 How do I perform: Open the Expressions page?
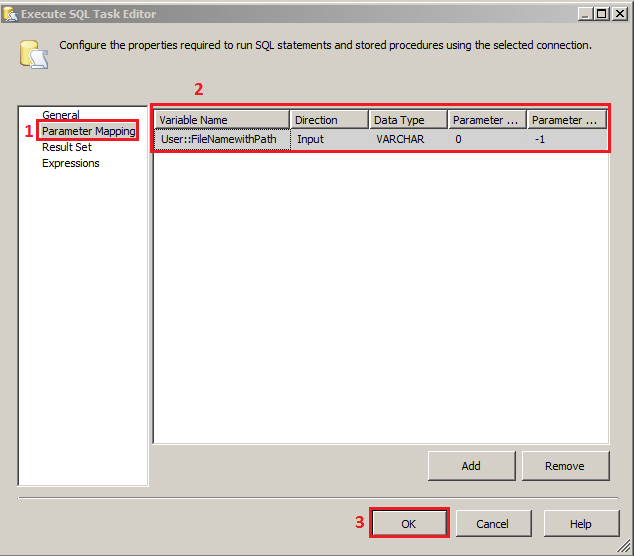click(x=70, y=163)
